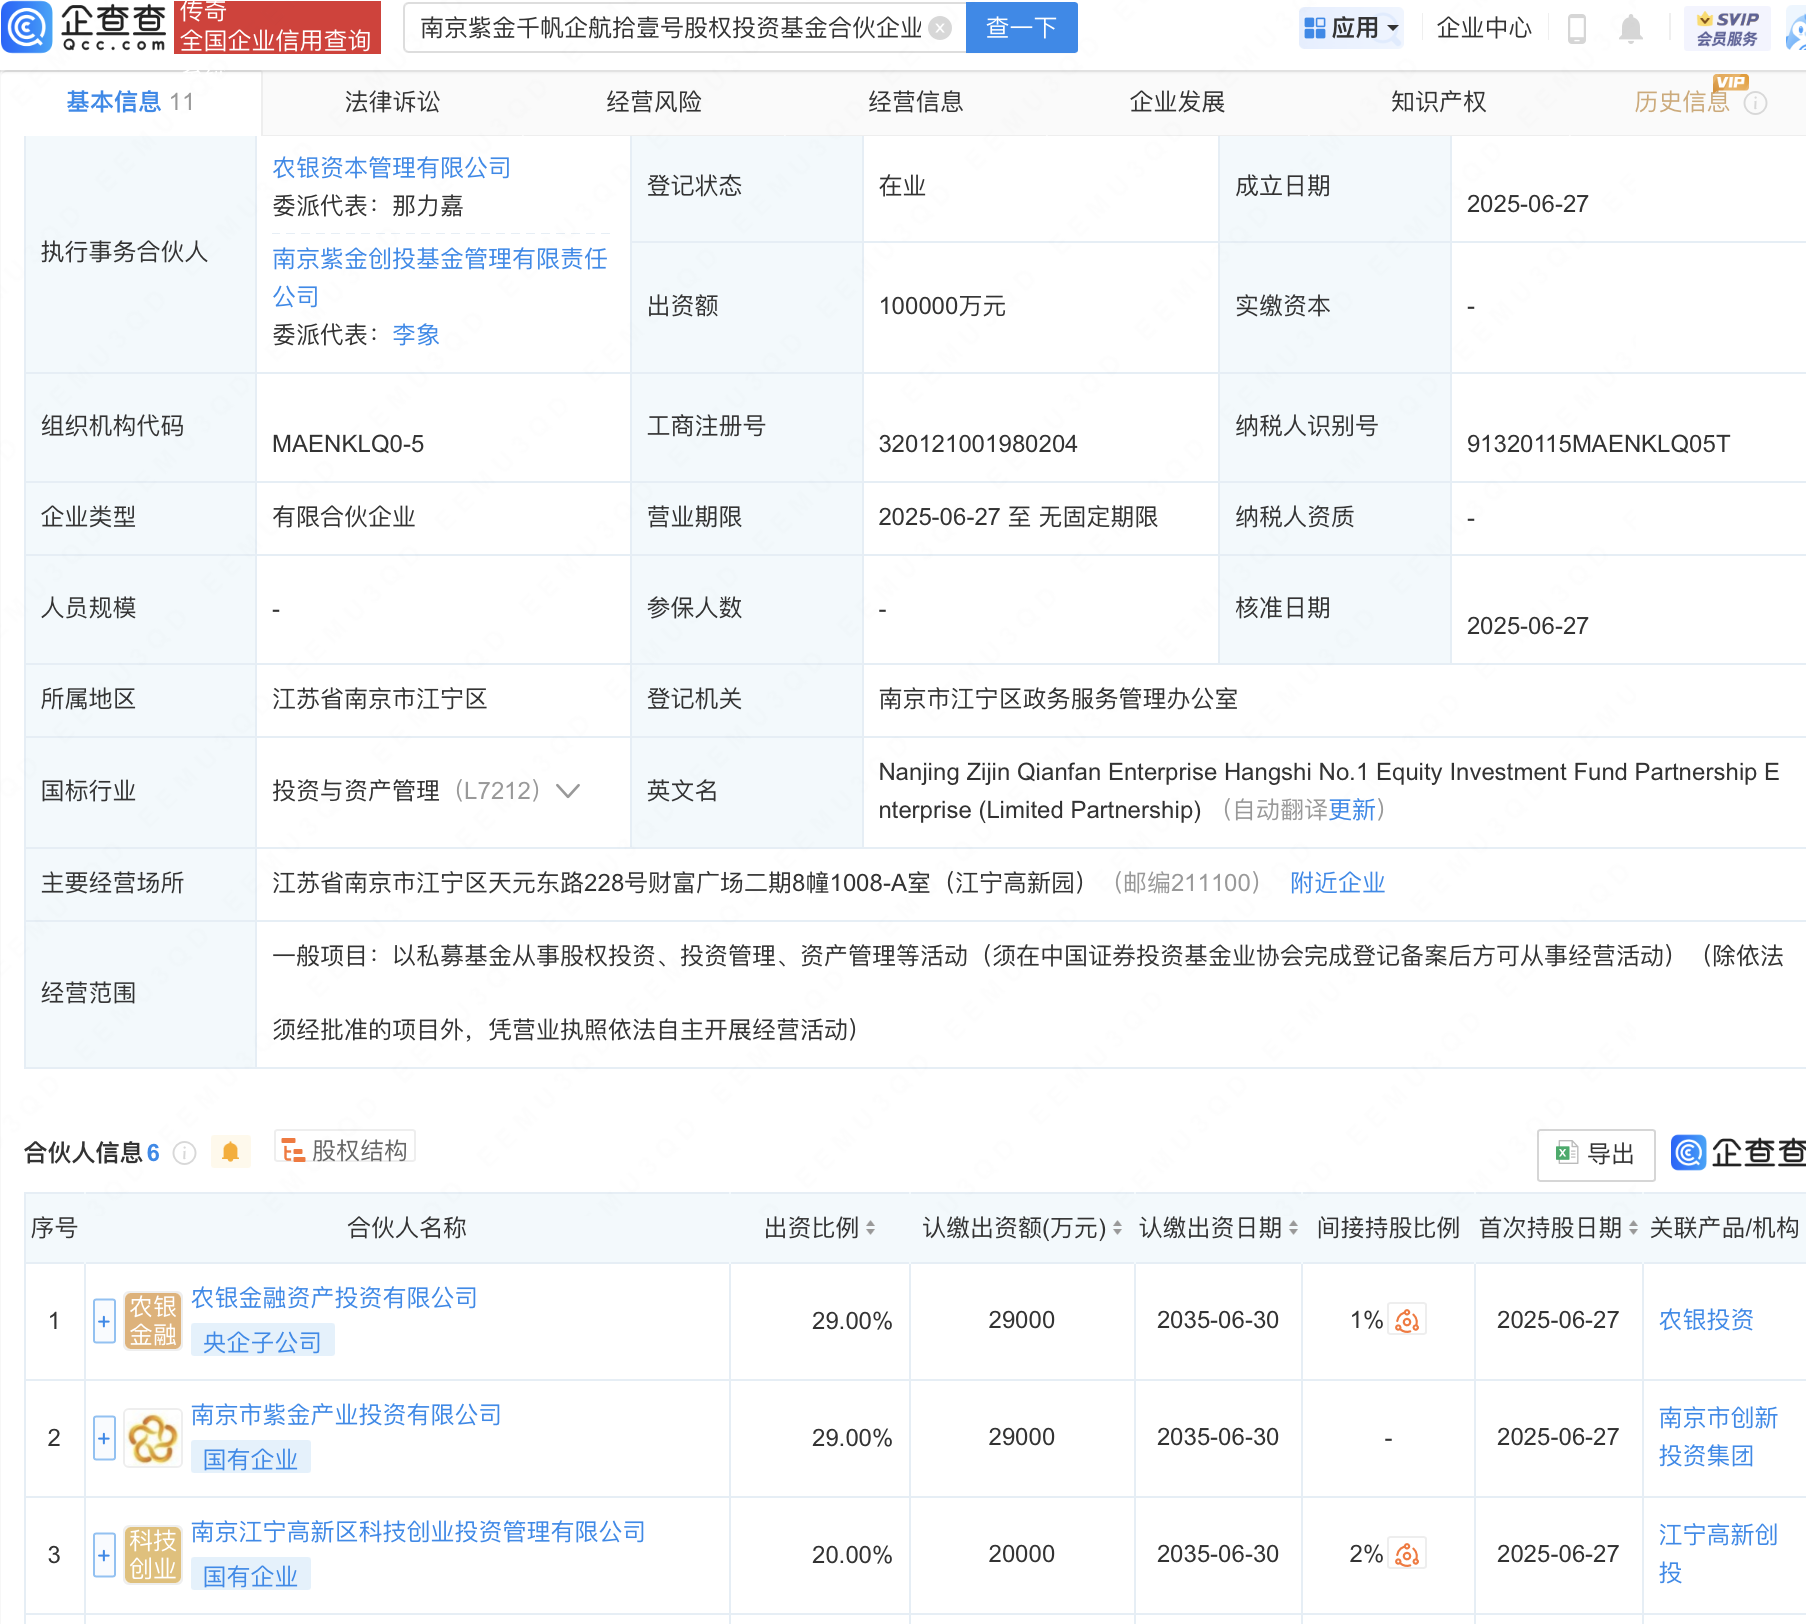Open related 农银投资 link
The width and height of the screenshot is (1806, 1624).
(1706, 1320)
